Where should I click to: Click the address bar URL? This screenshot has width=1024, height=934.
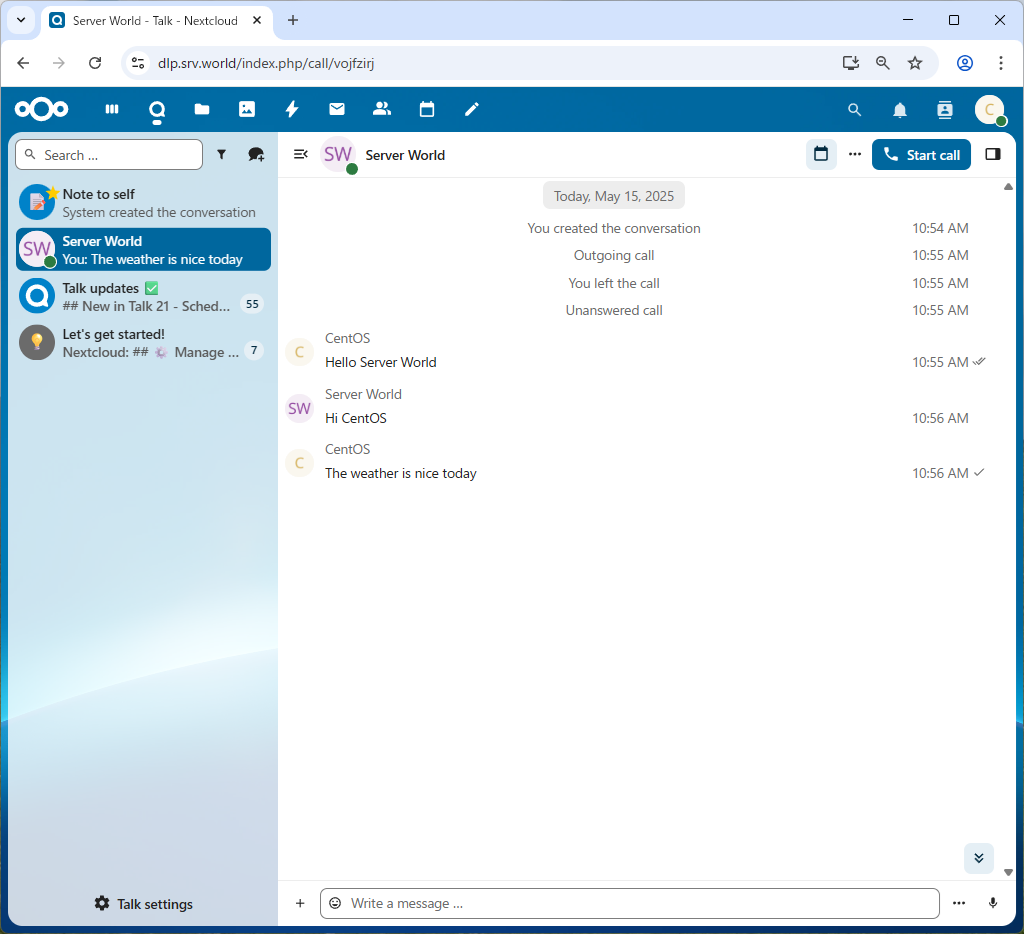[x=266, y=63]
